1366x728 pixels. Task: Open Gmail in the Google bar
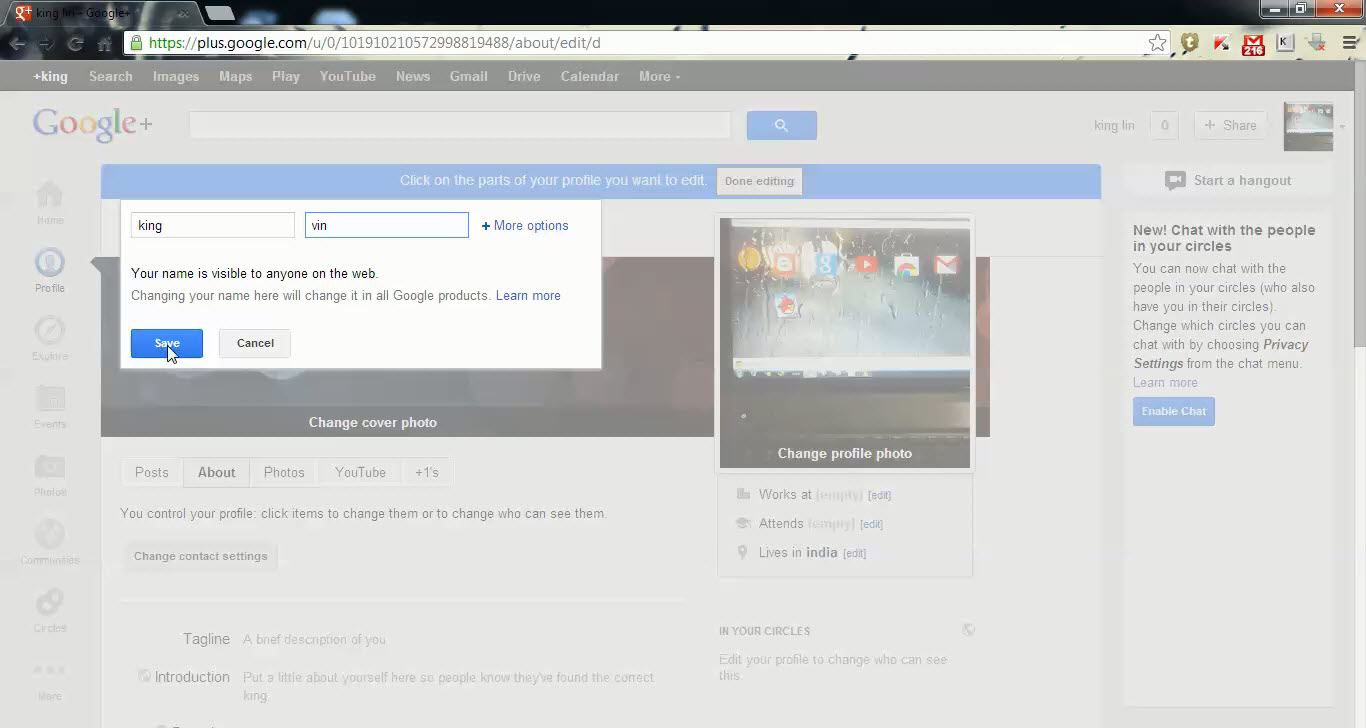point(468,76)
